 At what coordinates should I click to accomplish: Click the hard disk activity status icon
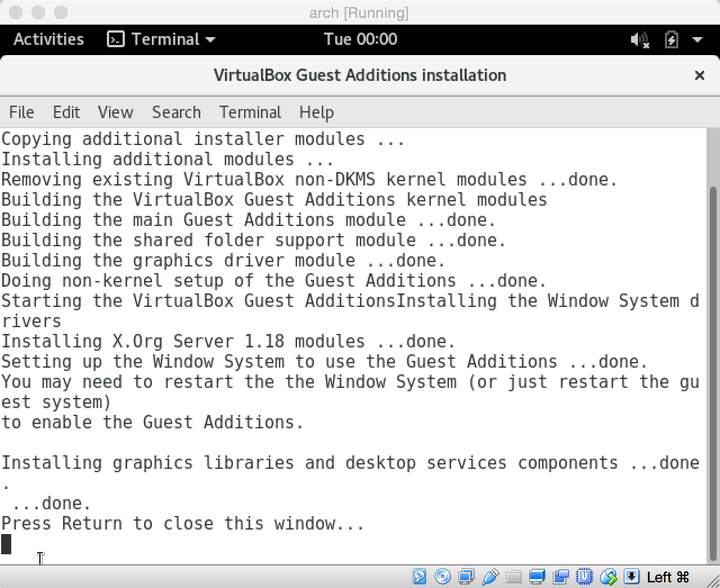pyautogui.click(x=419, y=577)
